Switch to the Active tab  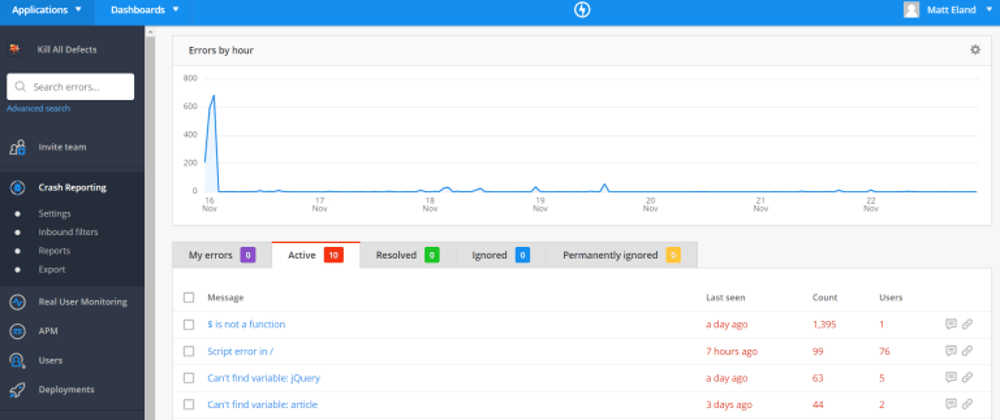pos(316,255)
